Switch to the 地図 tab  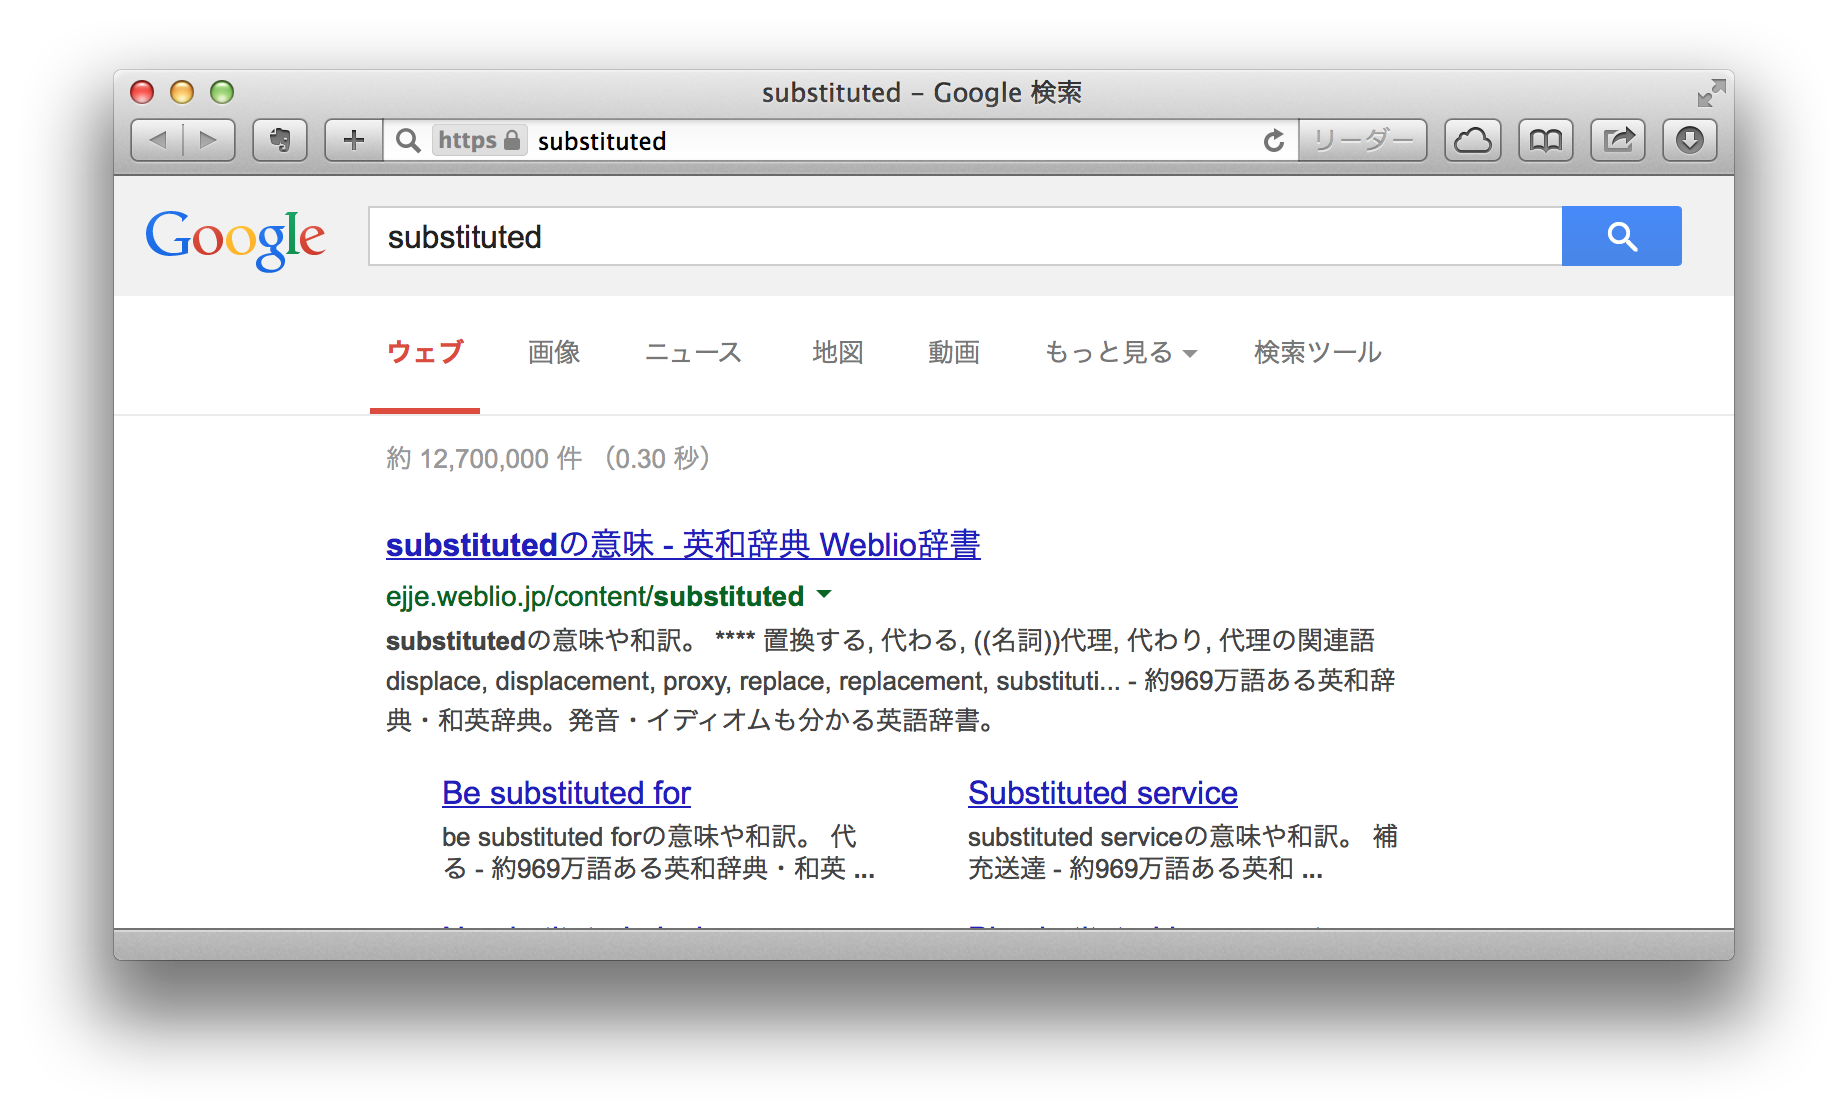pyautogui.click(x=838, y=352)
